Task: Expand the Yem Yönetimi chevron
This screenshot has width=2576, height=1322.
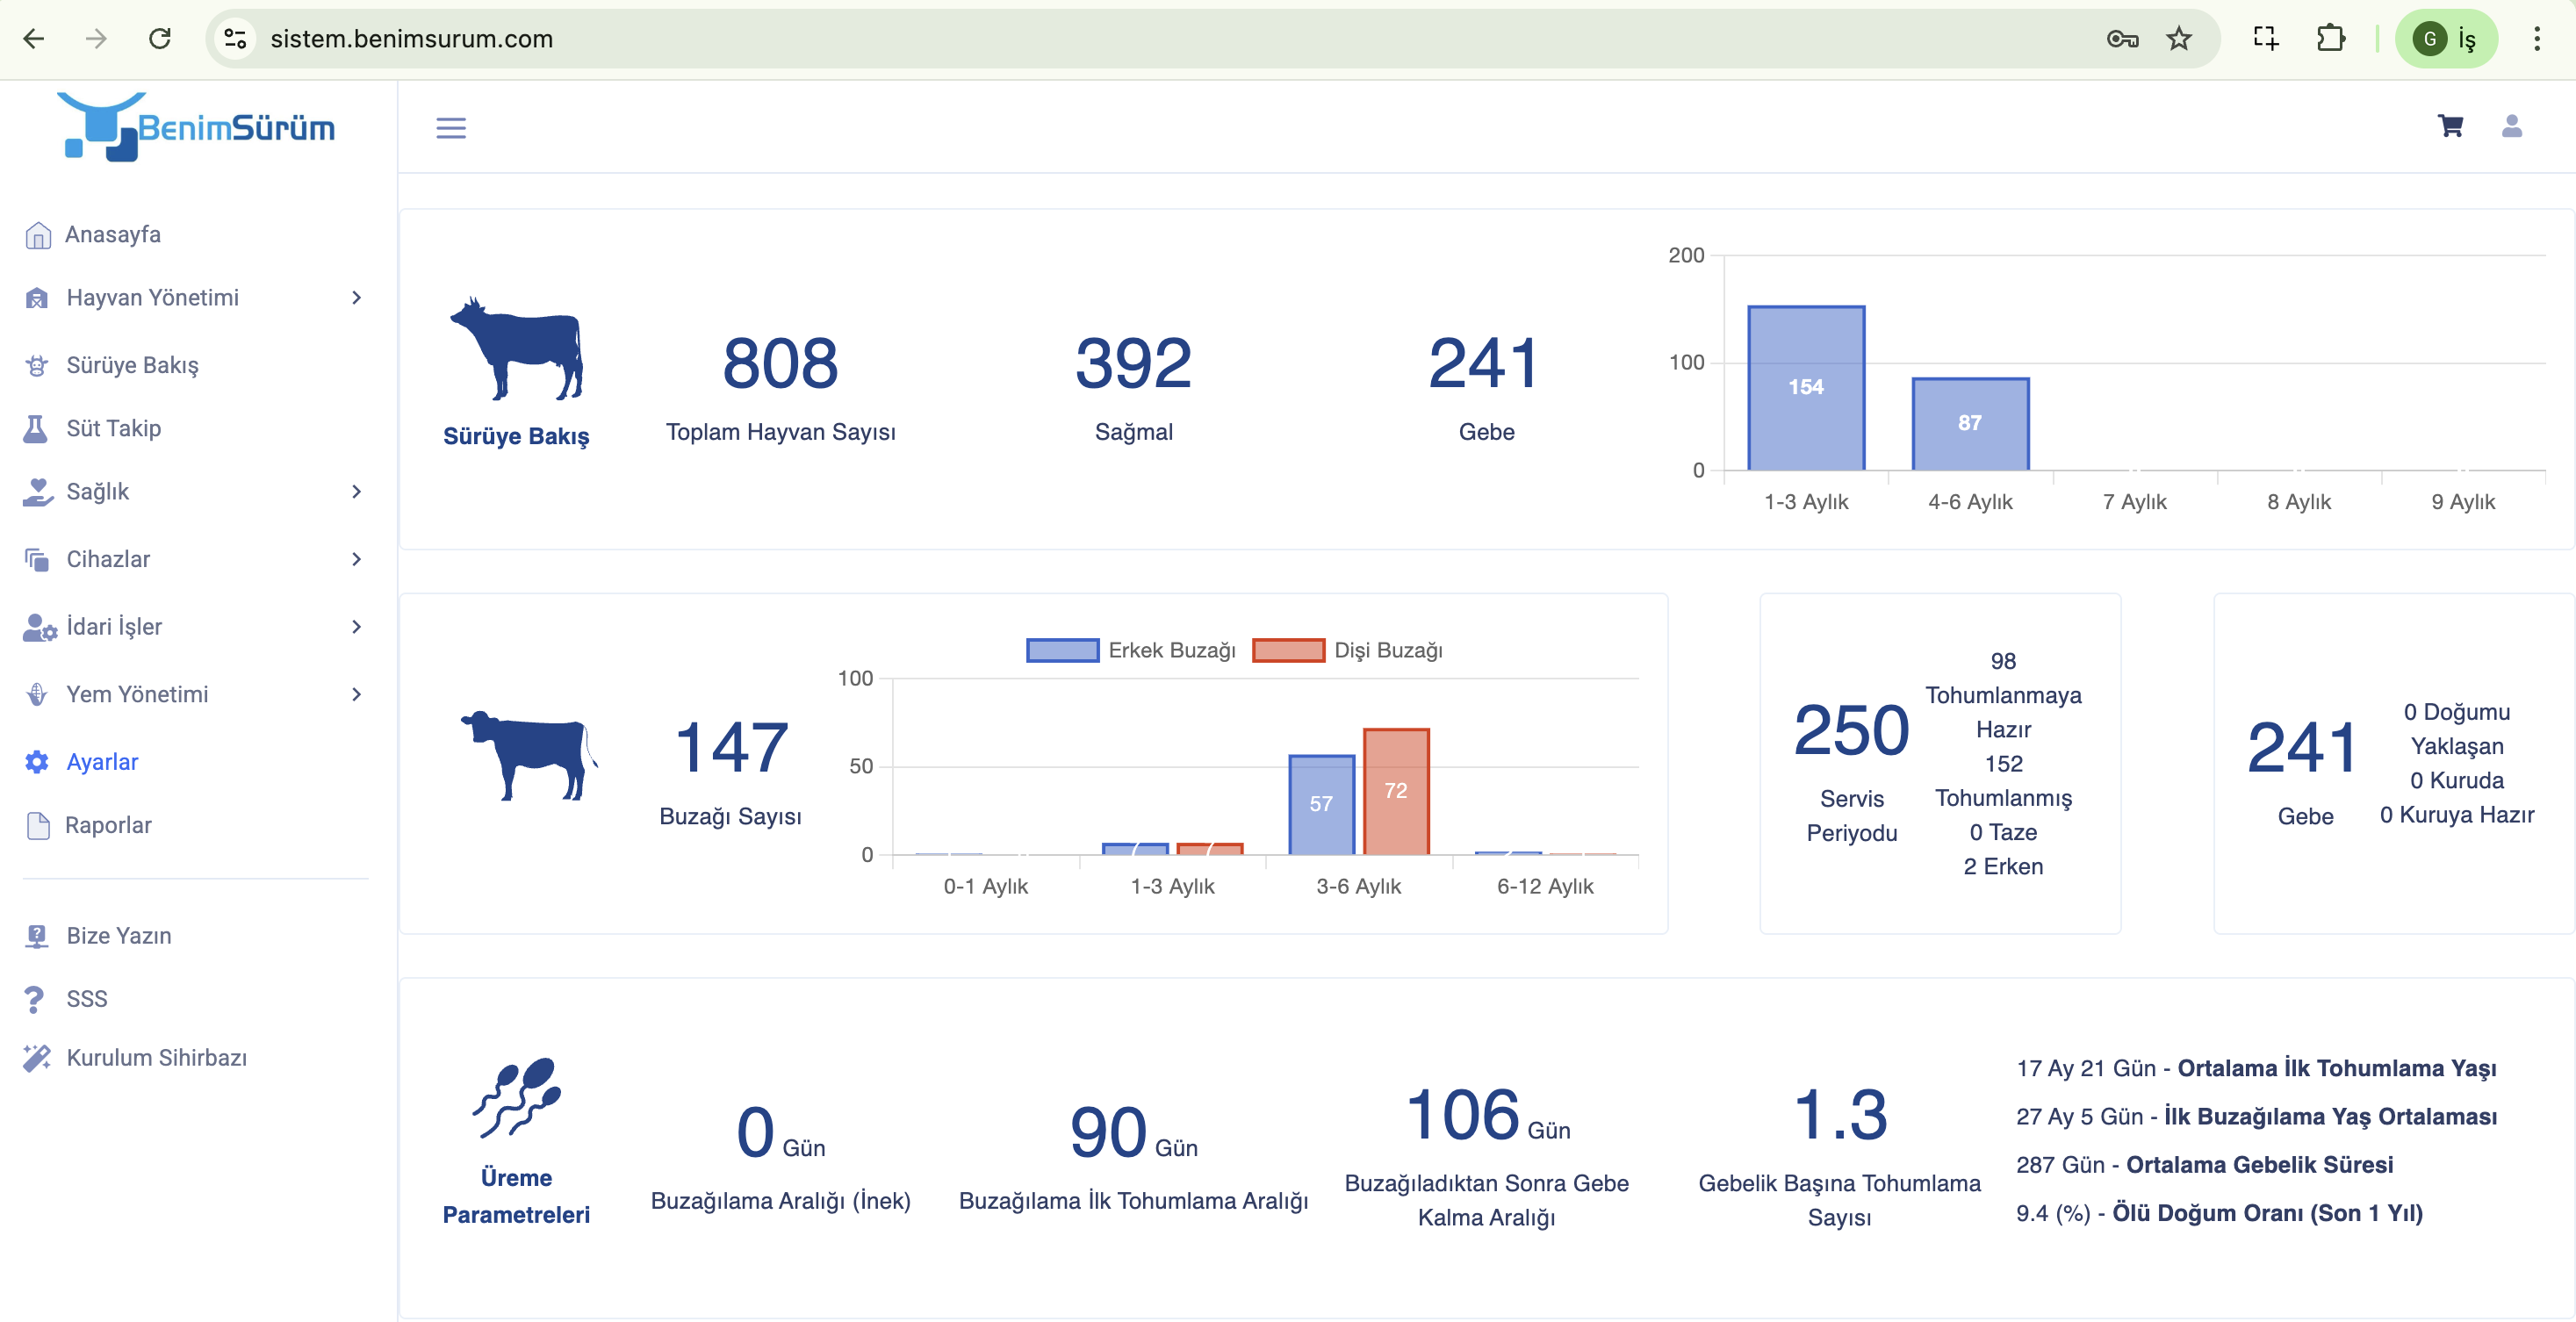Action: pos(356,694)
